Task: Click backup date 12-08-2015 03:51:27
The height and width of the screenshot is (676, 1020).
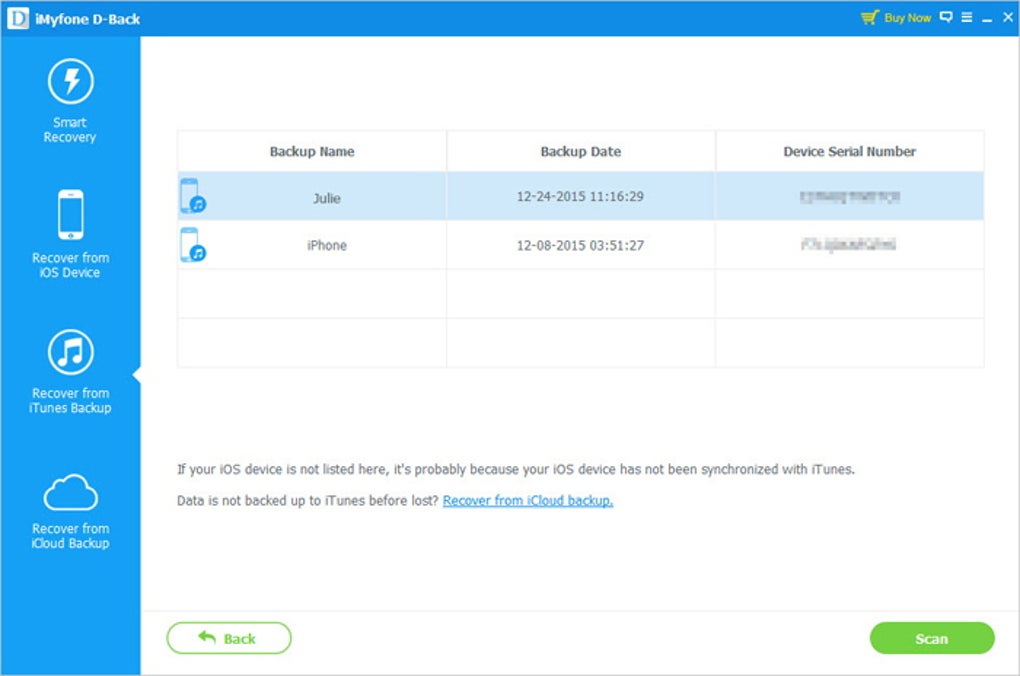Action: click(580, 245)
